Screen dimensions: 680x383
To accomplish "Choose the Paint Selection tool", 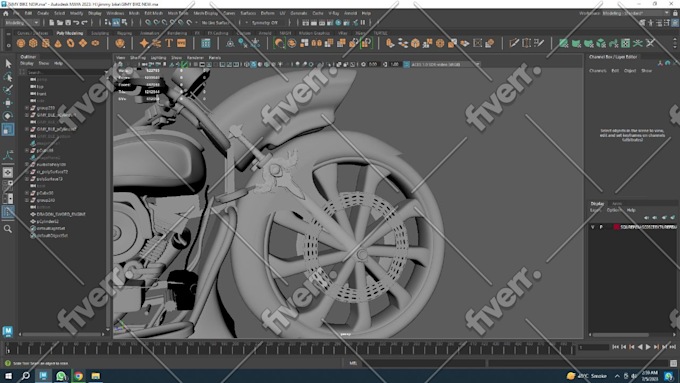I will pyautogui.click(x=8, y=90).
